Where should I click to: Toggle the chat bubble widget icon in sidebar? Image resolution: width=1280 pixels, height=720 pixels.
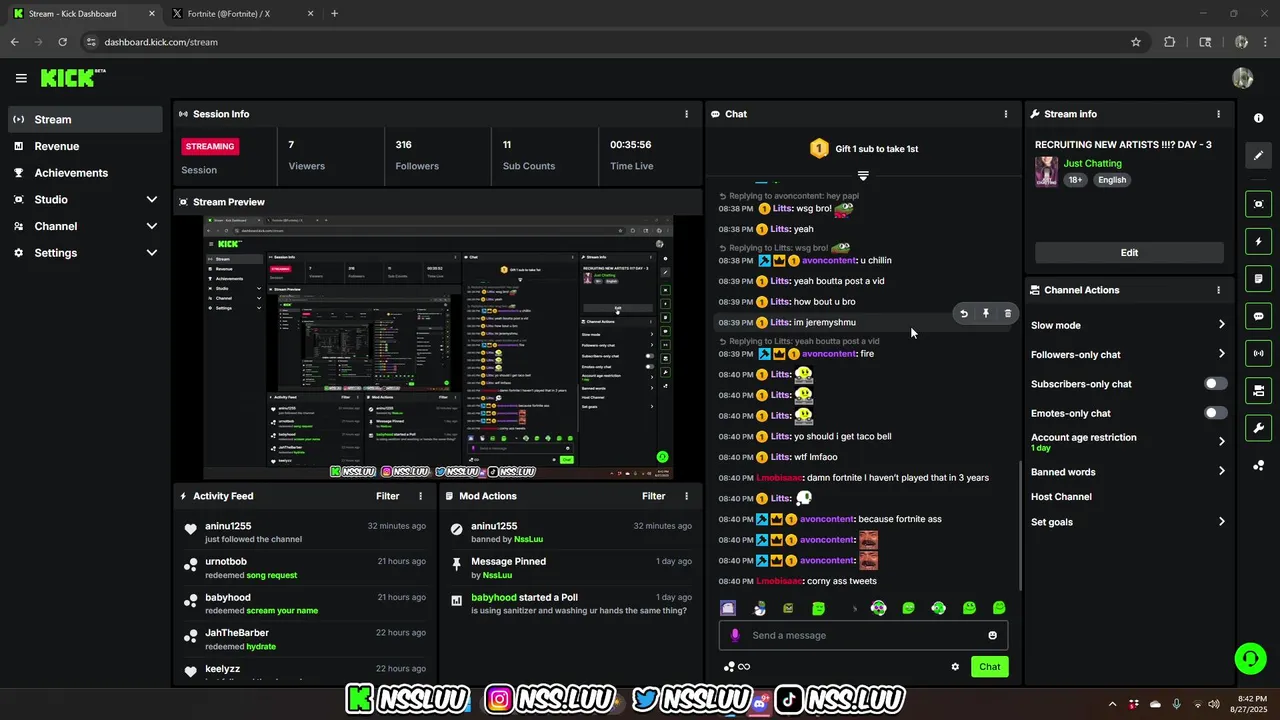point(1258,316)
